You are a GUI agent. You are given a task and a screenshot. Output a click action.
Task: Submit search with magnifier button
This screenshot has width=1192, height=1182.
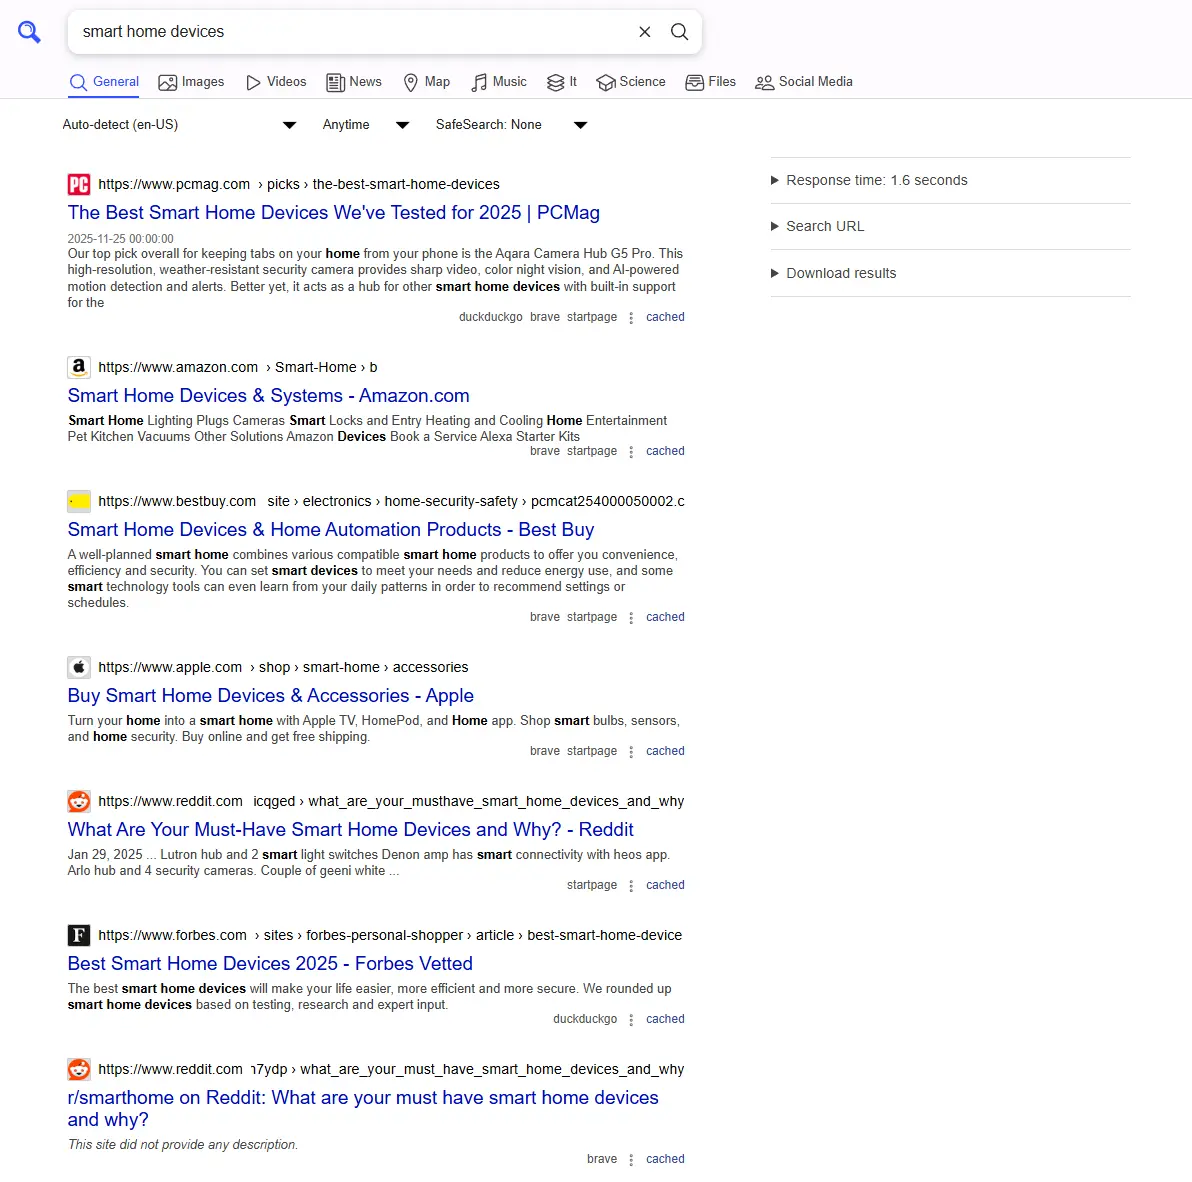tap(680, 32)
